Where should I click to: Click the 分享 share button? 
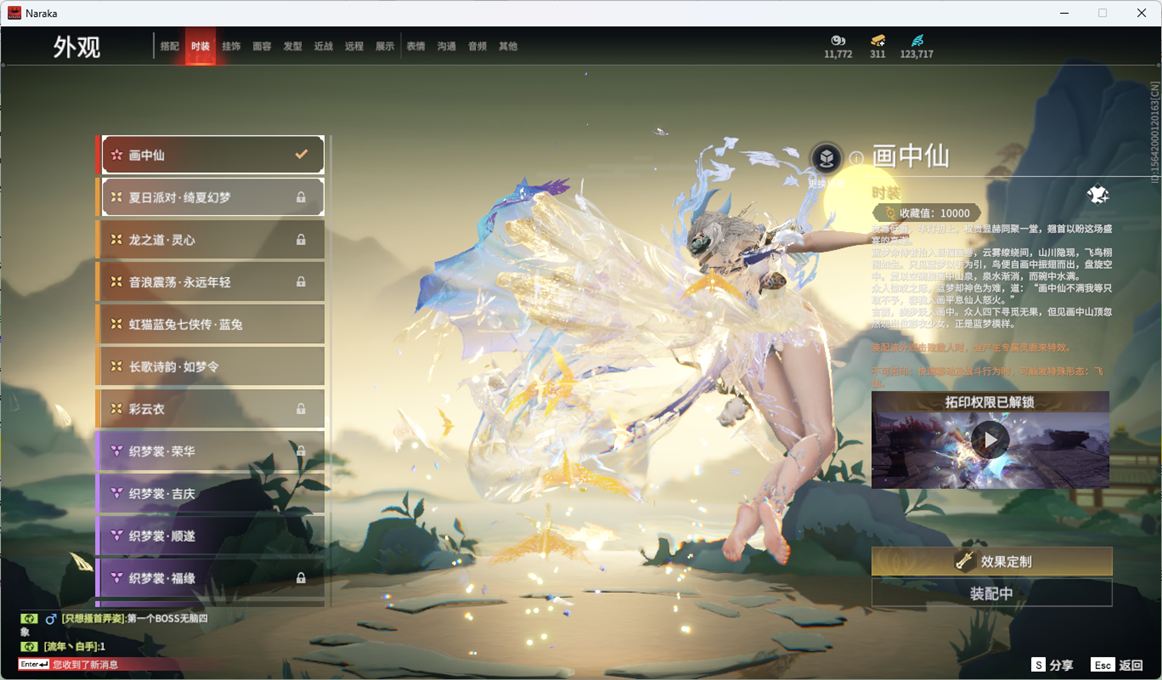coord(1053,665)
